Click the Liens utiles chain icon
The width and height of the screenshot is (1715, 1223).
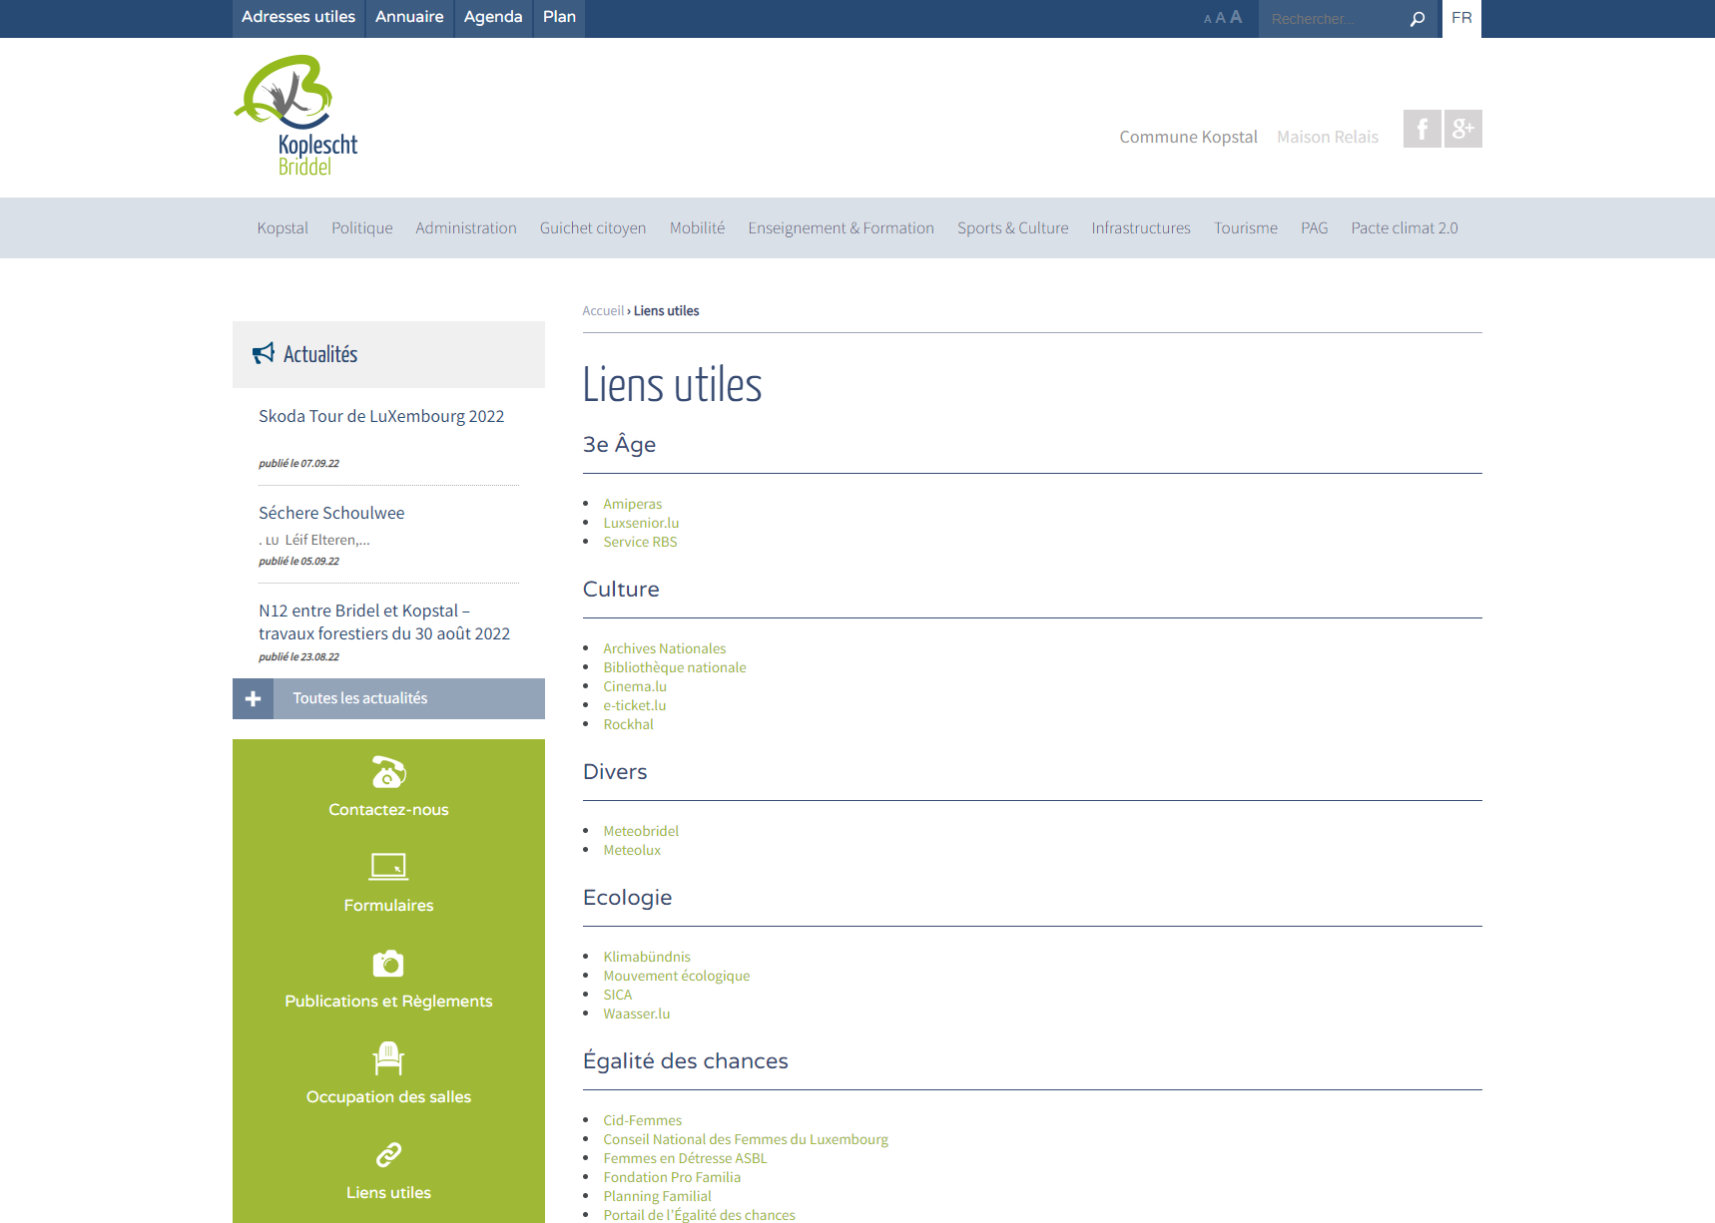[x=388, y=1155]
